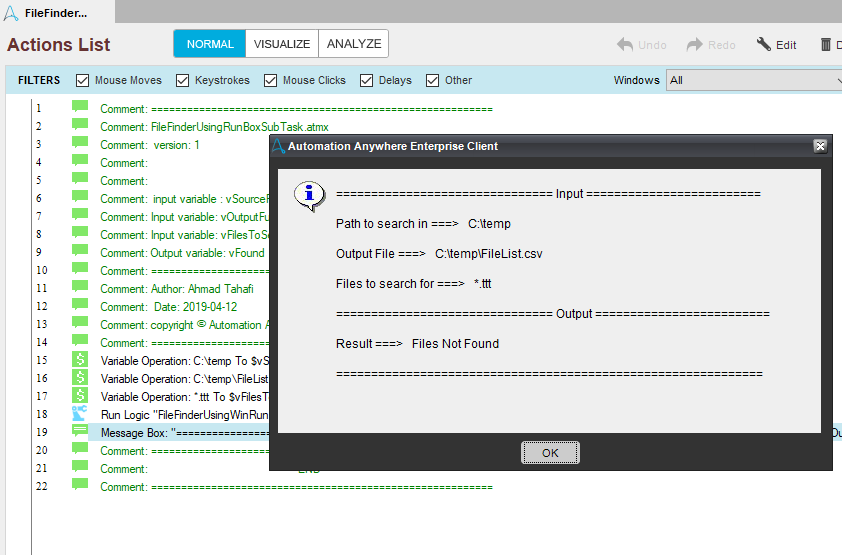Click 'Path to search in' text in dialog

click(382, 224)
